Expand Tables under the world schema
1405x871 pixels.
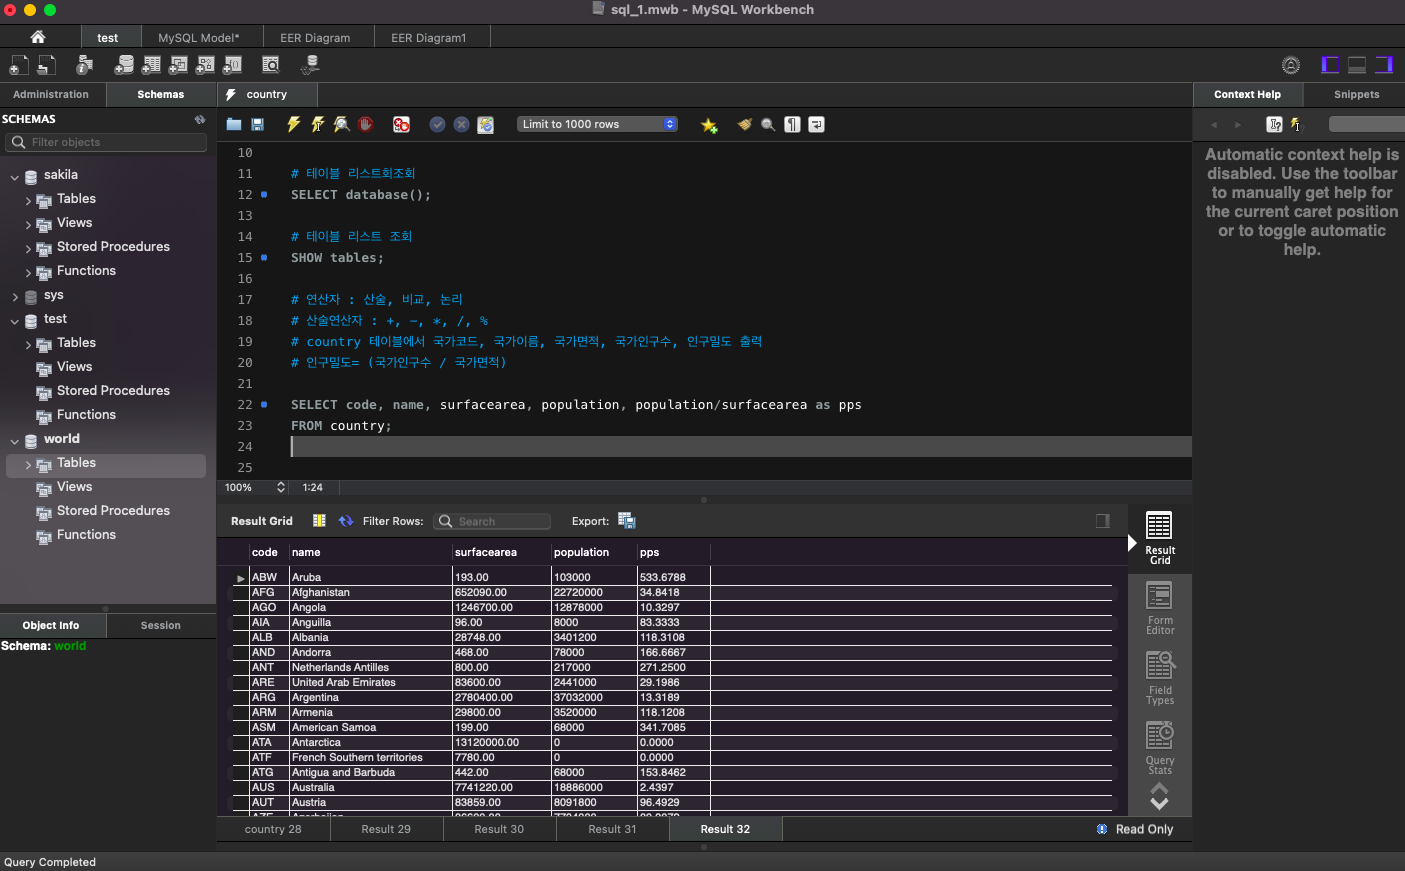pos(28,465)
